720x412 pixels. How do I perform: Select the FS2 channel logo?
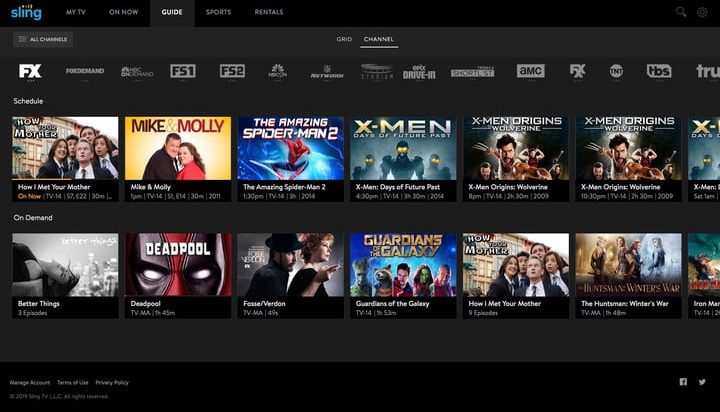232,71
